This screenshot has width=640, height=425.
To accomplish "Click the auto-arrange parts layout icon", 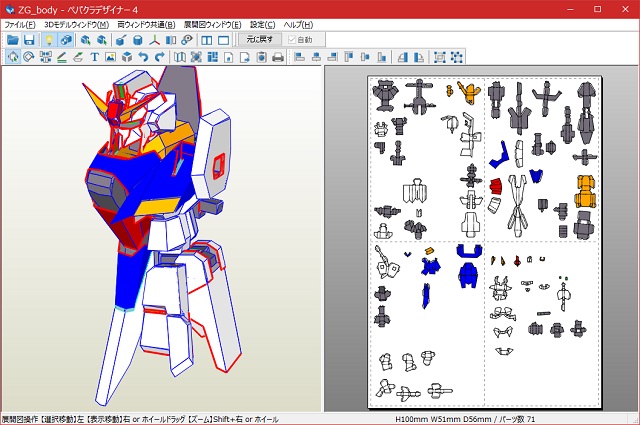I will click(x=212, y=57).
